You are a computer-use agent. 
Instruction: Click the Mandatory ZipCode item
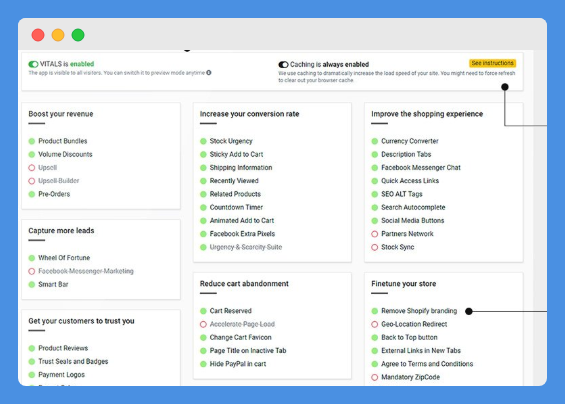(x=410, y=377)
